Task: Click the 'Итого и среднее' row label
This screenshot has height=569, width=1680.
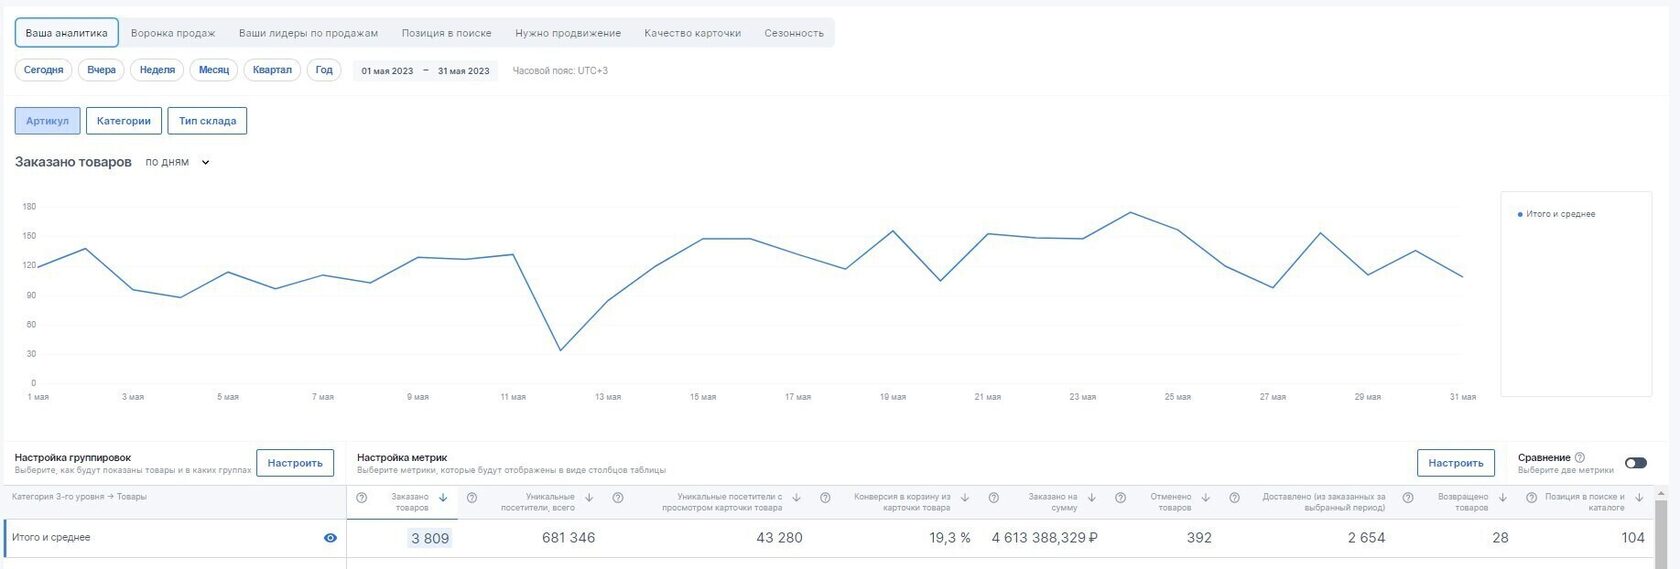Action: [51, 538]
